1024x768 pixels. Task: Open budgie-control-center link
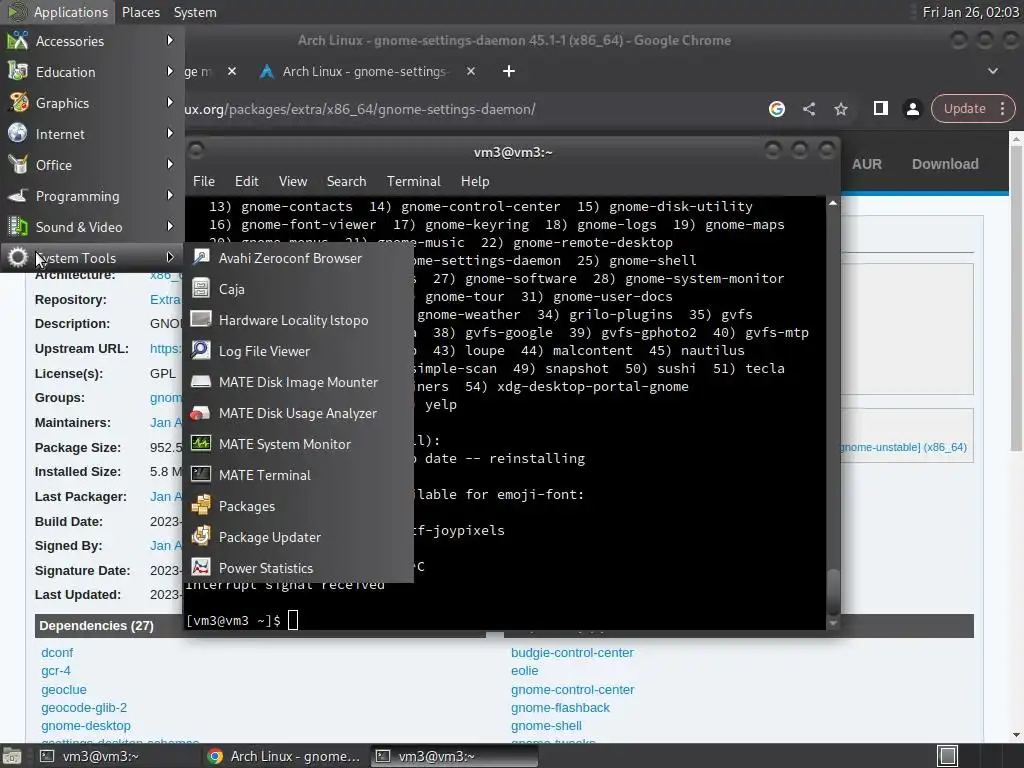point(572,652)
